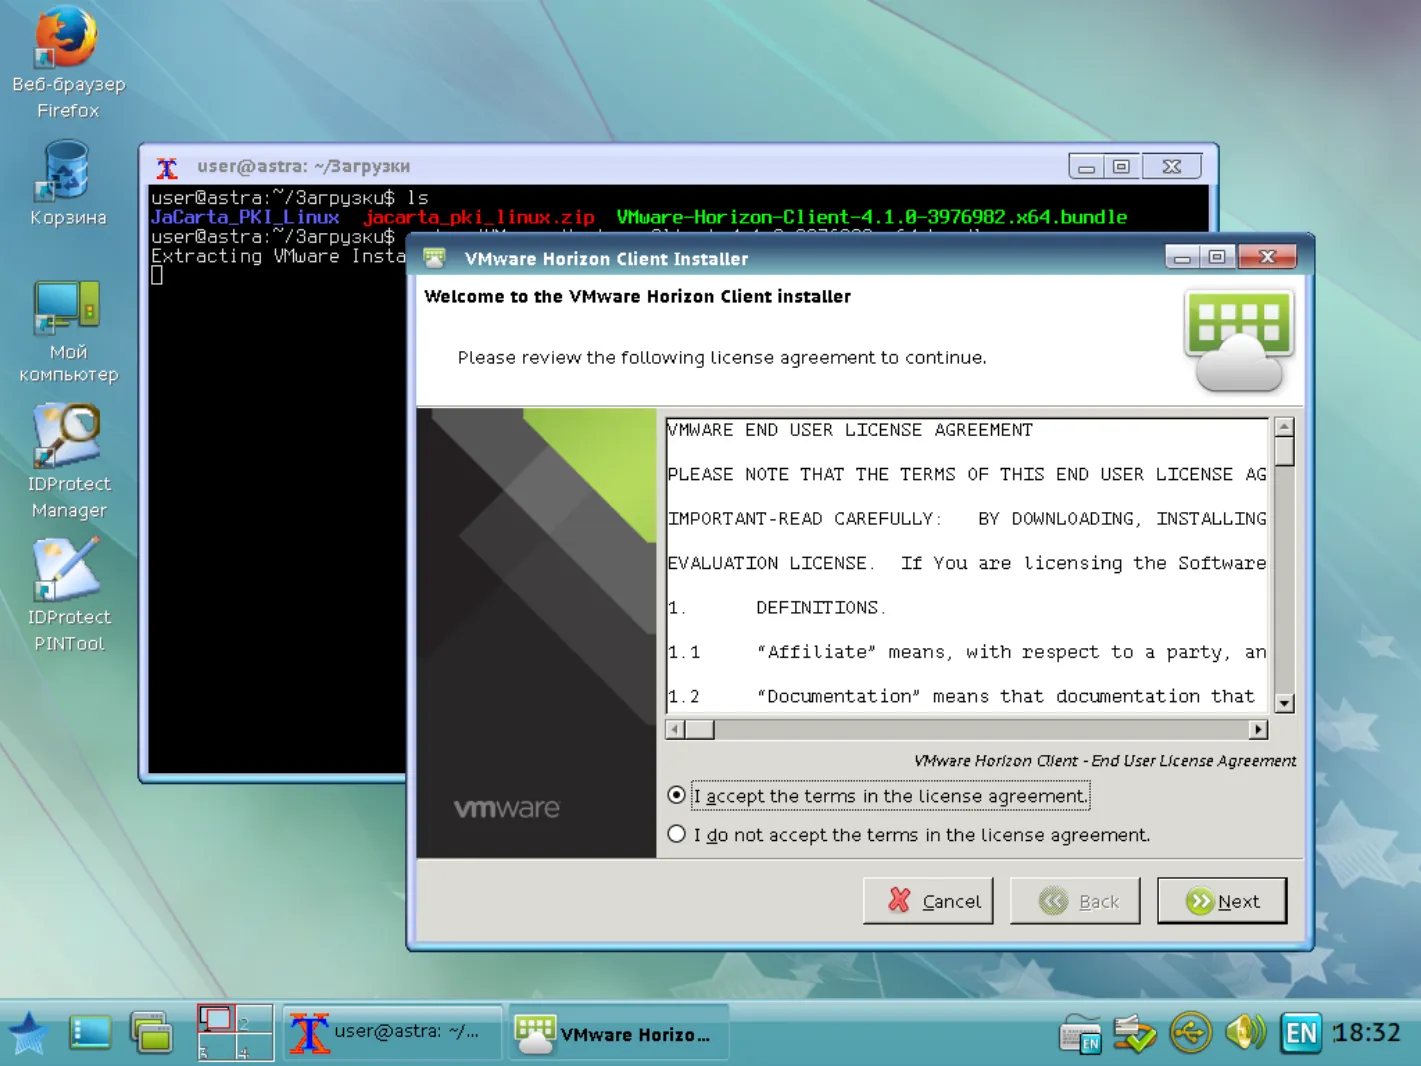
Task: Select the IDProtect PINTool desktop icon
Action: pyautogui.click(x=68, y=596)
